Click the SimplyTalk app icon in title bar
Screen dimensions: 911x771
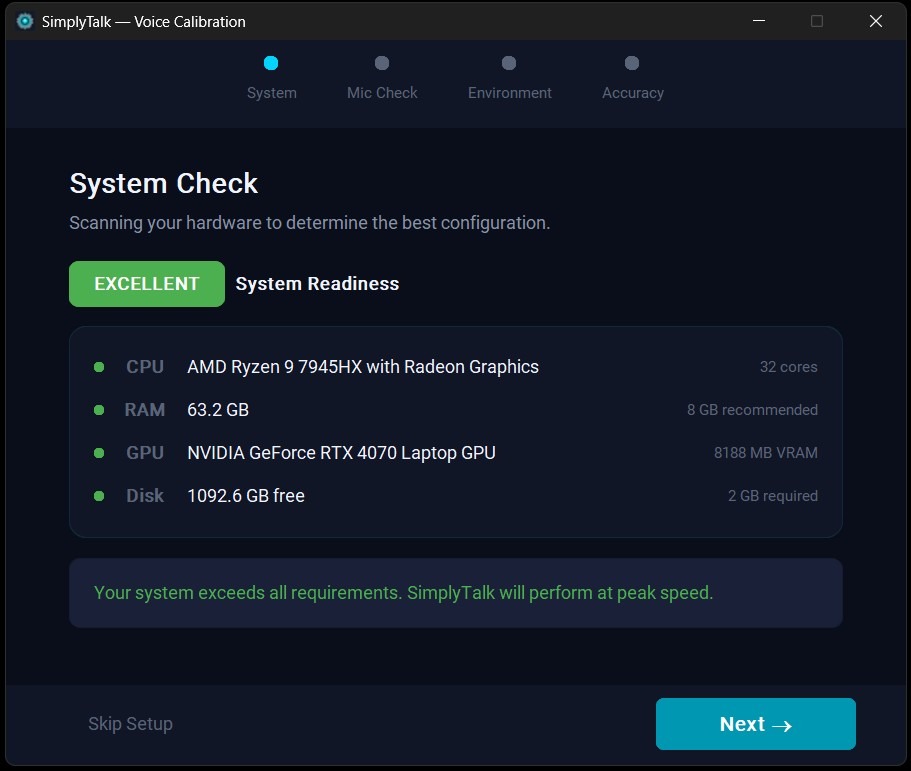tap(24, 21)
